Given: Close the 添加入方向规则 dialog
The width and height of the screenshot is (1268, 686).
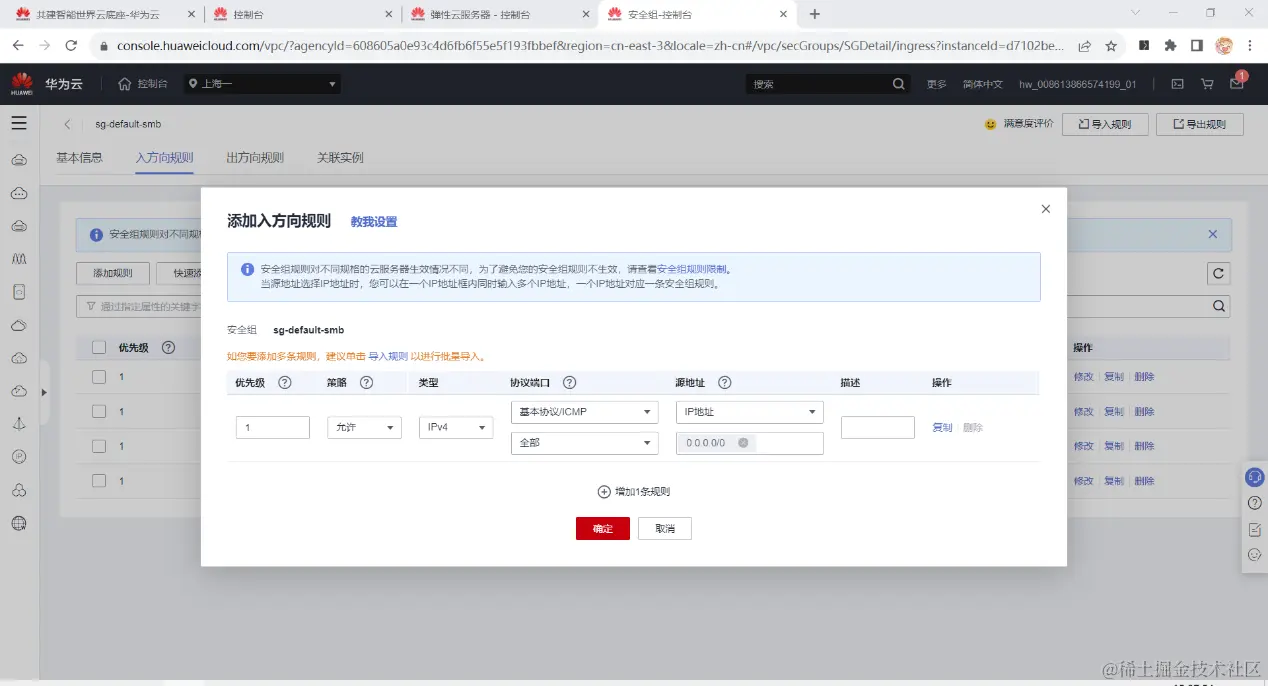Looking at the screenshot, I should click(1046, 209).
